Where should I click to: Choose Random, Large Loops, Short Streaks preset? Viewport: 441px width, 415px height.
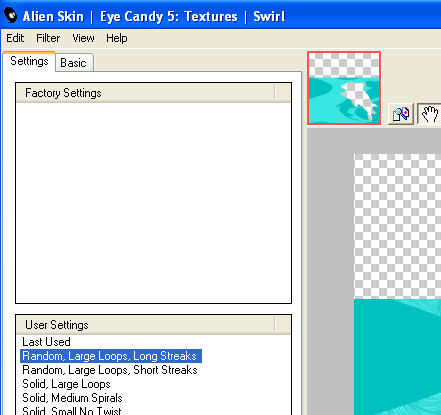[x=110, y=370]
